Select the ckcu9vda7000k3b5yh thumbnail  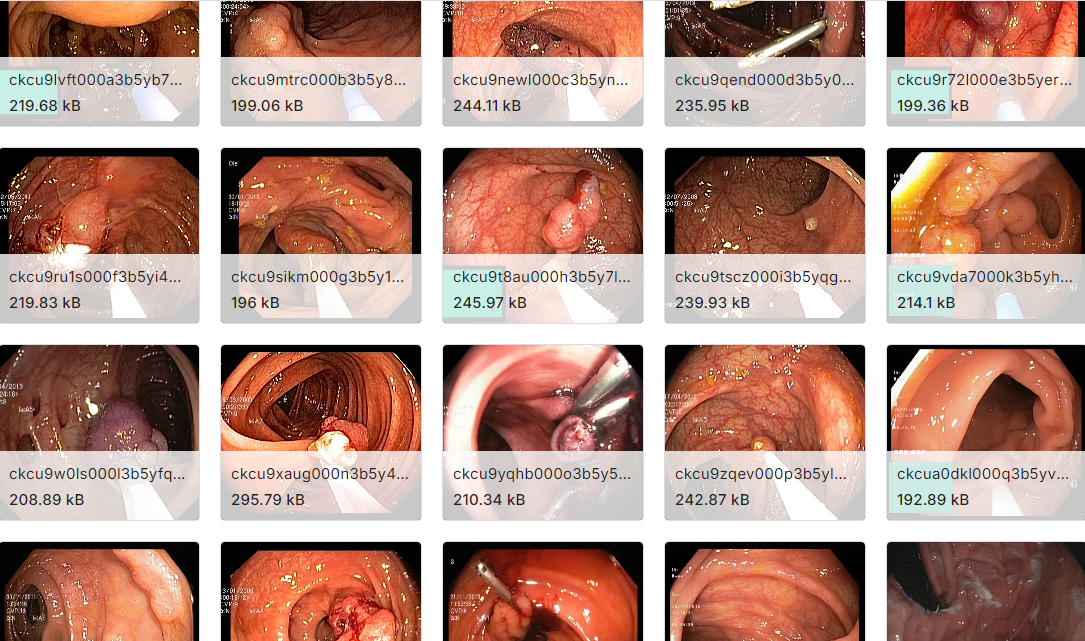click(x=986, y=235)
